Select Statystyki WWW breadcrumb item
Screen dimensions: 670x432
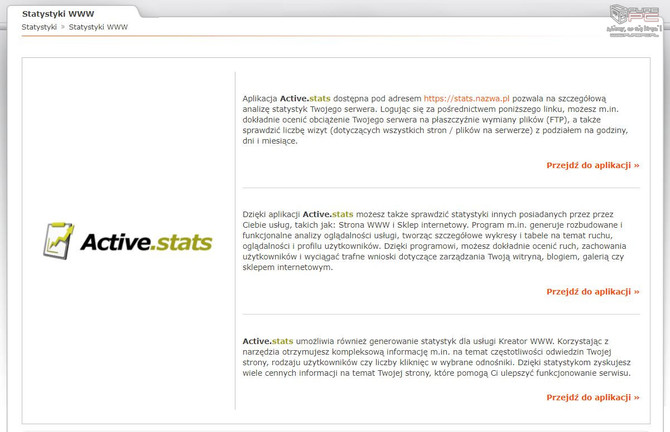point(98,27)
